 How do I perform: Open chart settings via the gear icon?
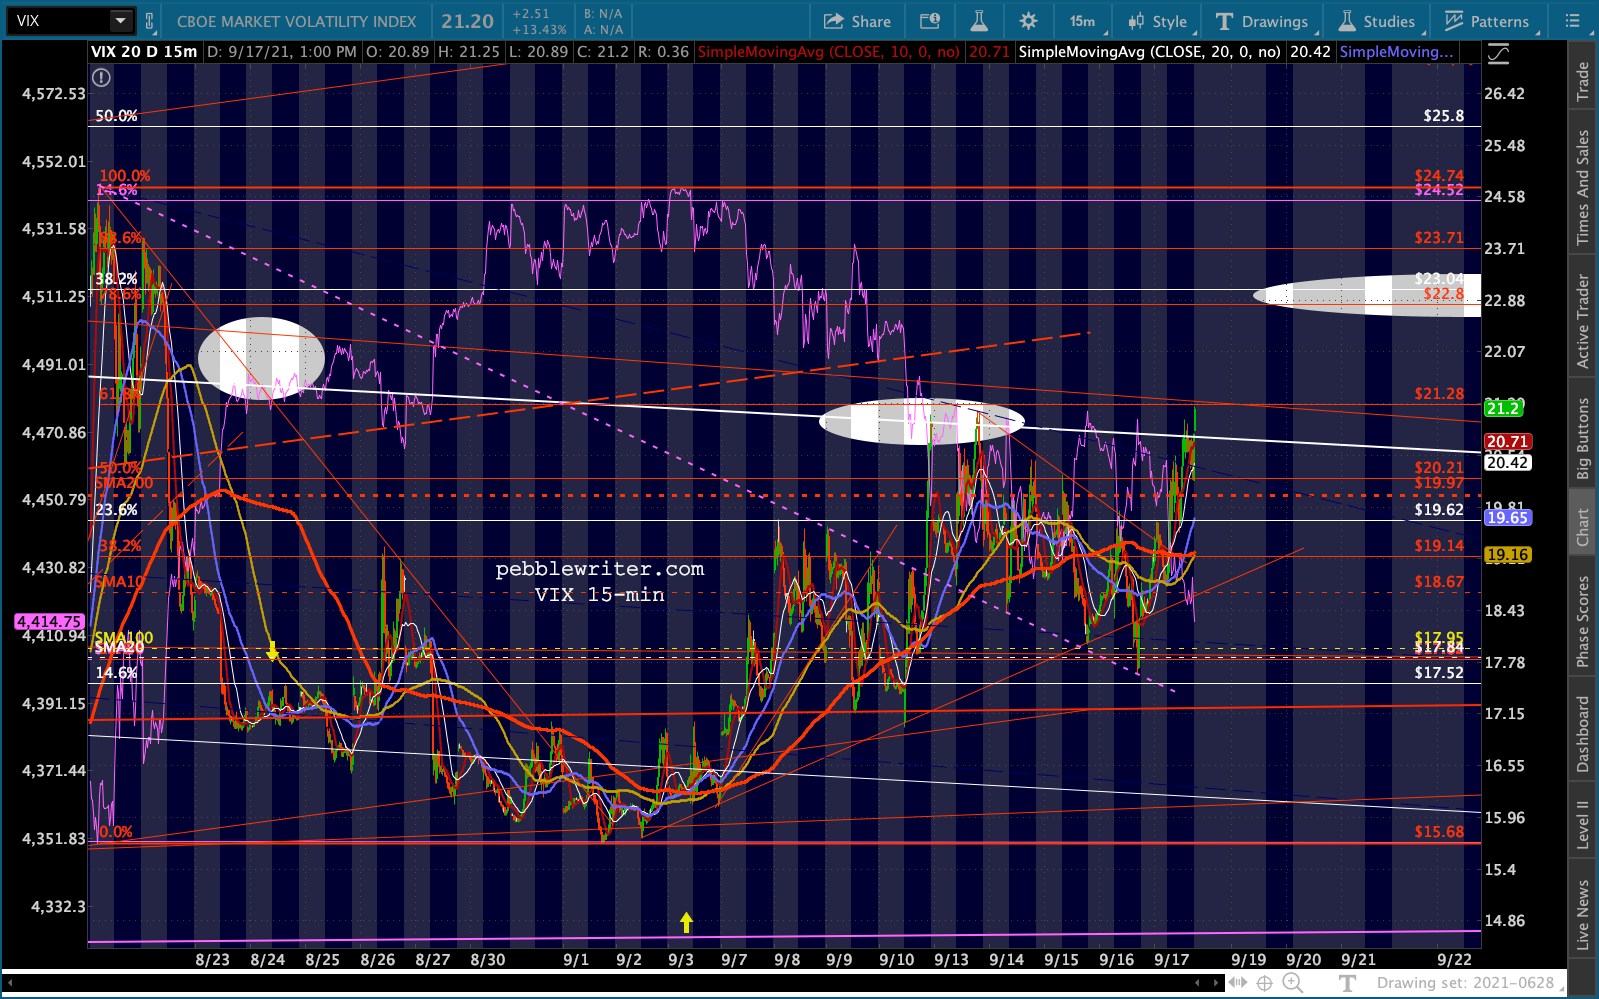[1028, 21]
